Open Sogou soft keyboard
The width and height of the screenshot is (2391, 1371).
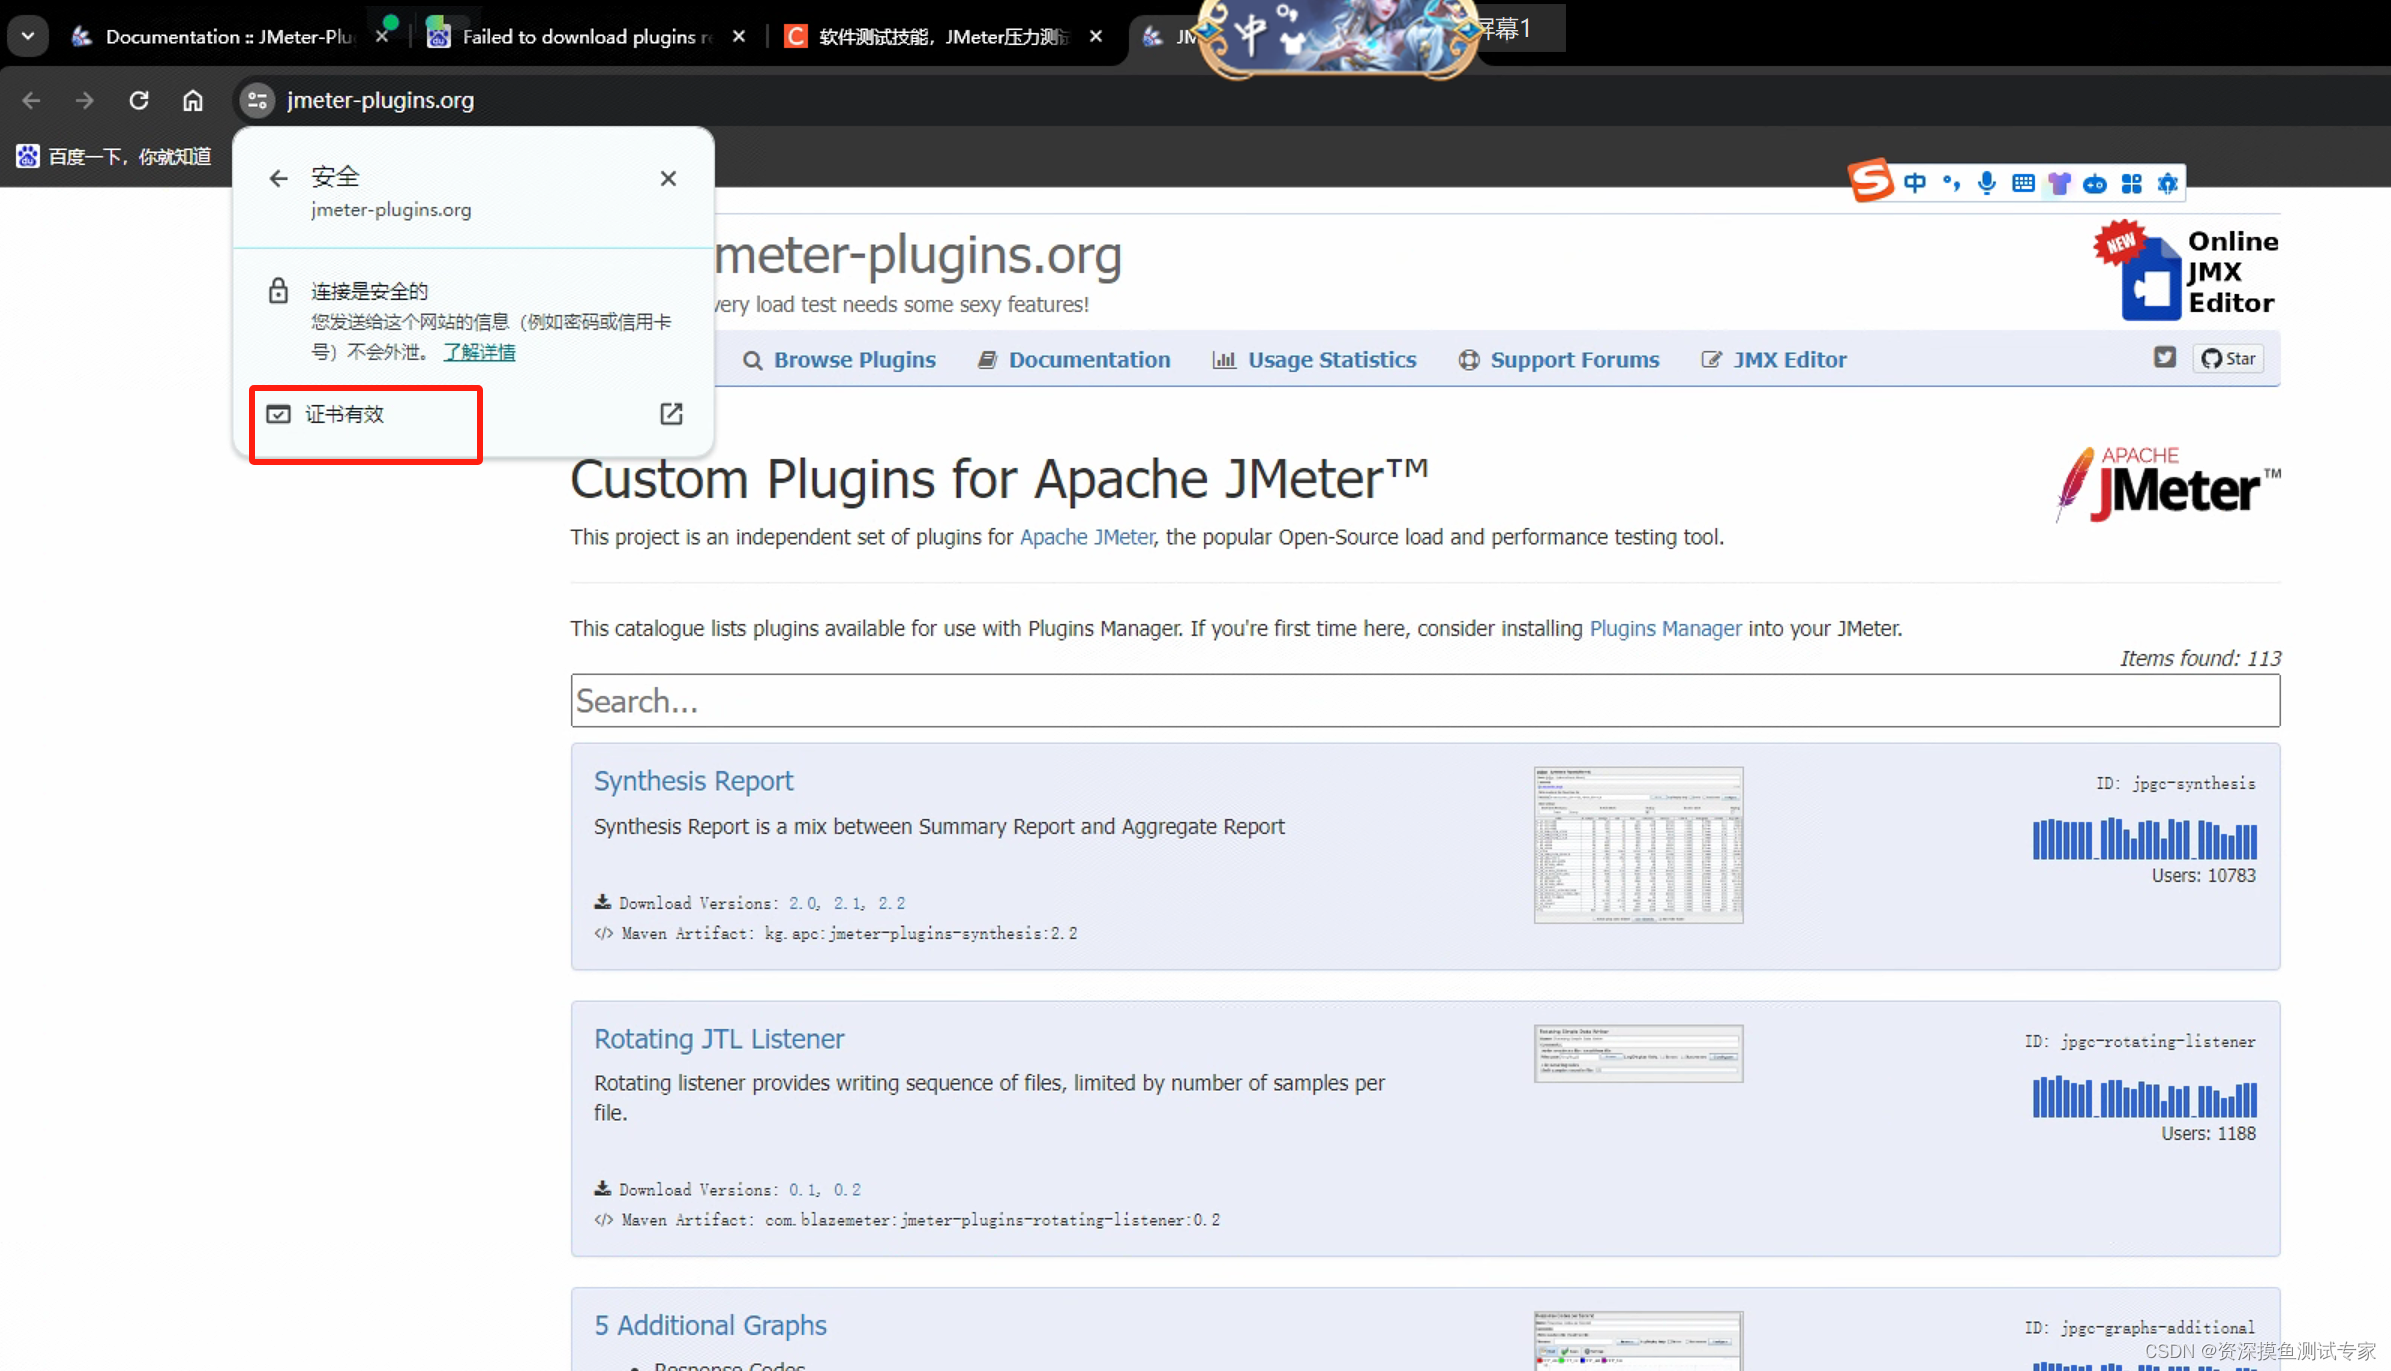point(2023,183)
